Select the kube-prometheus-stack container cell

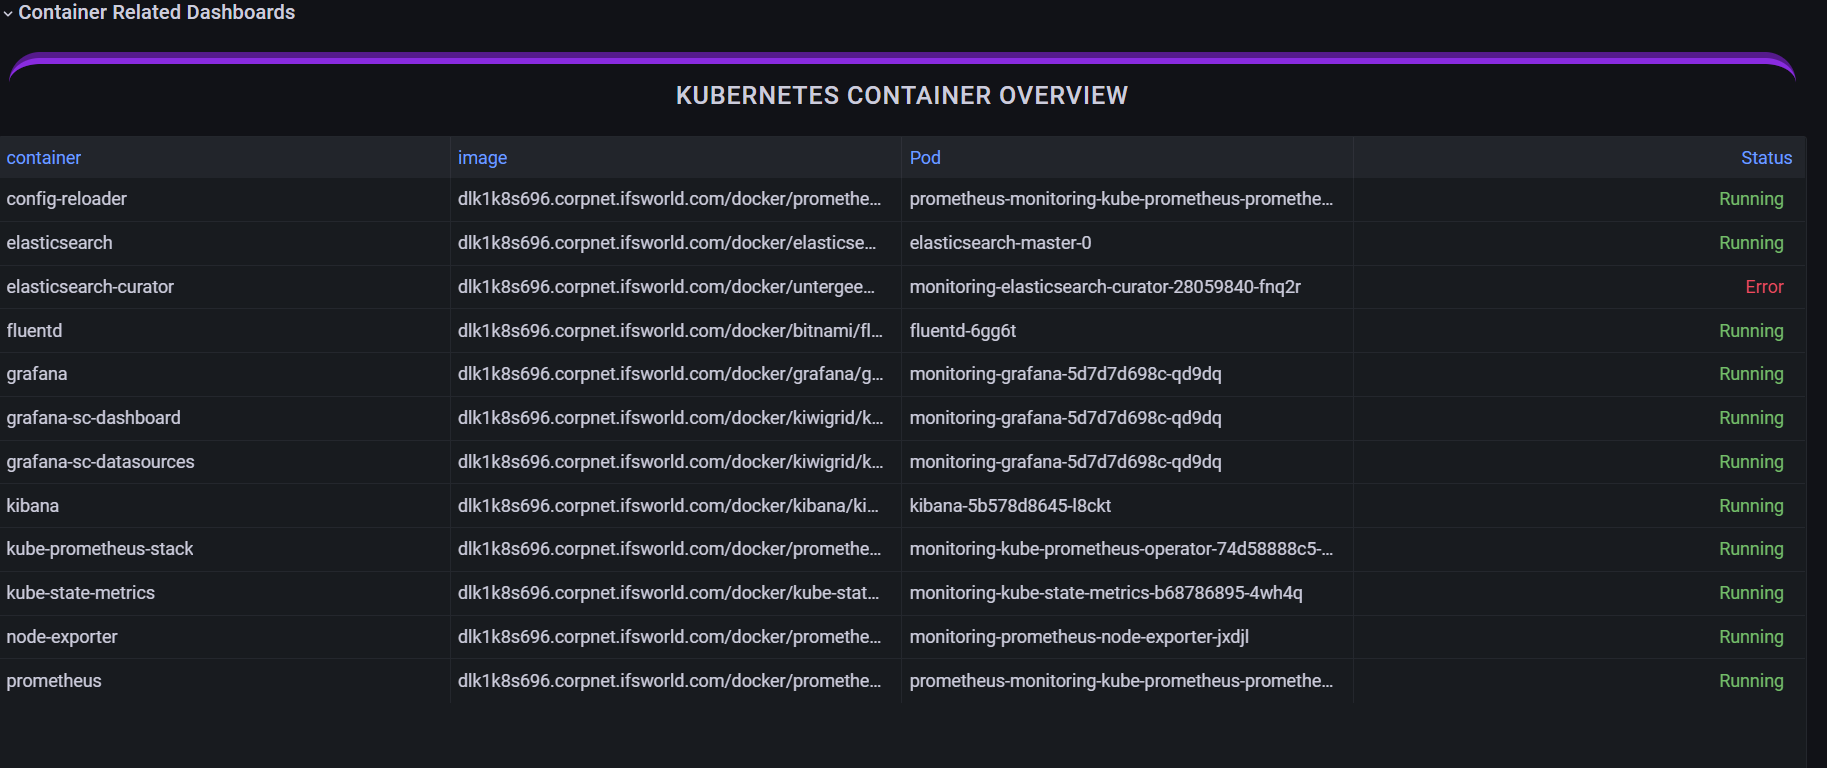pyautogui.click(x=100, y=549)
